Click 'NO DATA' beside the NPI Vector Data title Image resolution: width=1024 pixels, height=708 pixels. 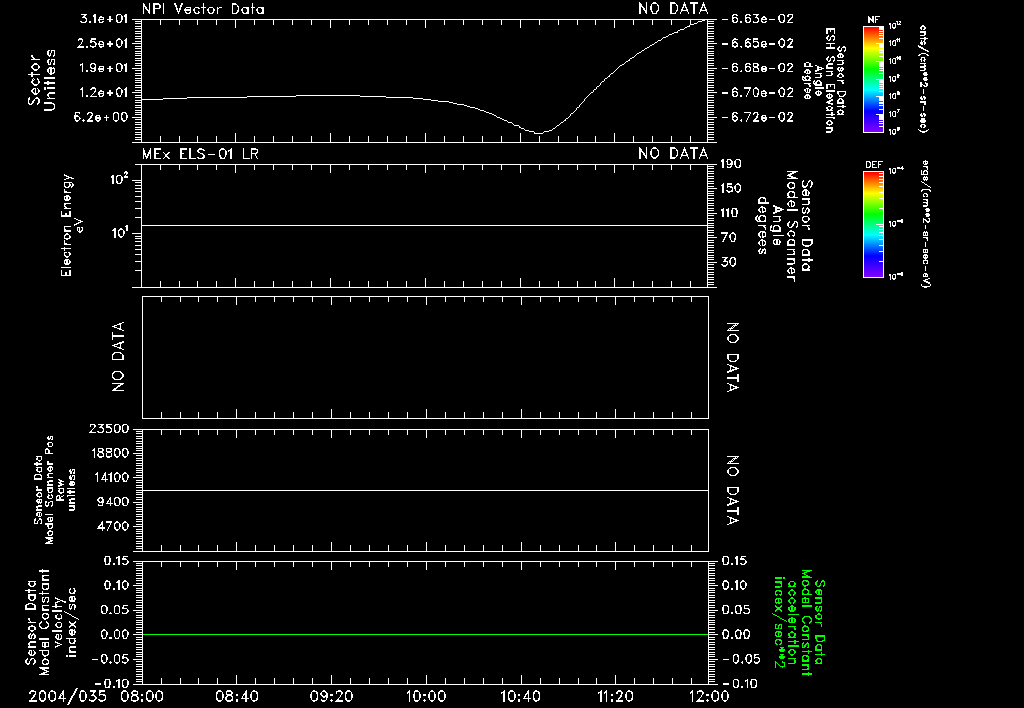(x=673, y=9)
